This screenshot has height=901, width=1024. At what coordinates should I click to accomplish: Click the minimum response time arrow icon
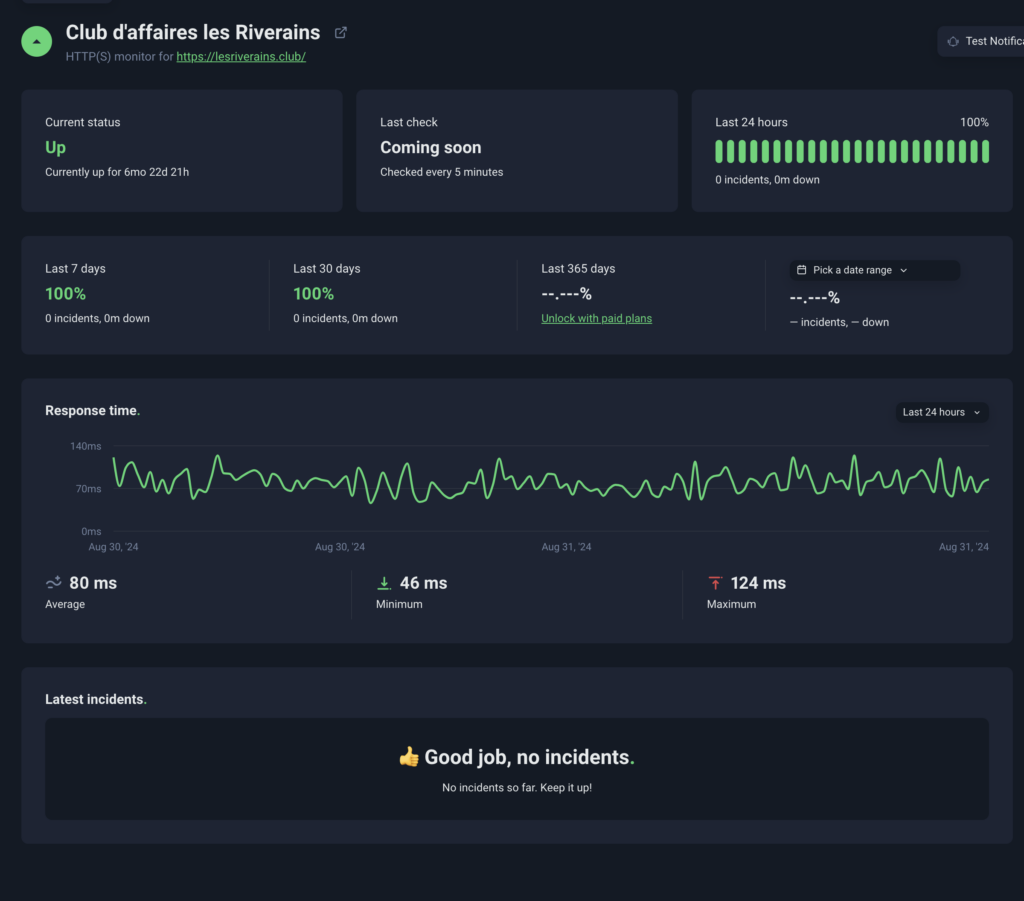click(x=384, y=583)
